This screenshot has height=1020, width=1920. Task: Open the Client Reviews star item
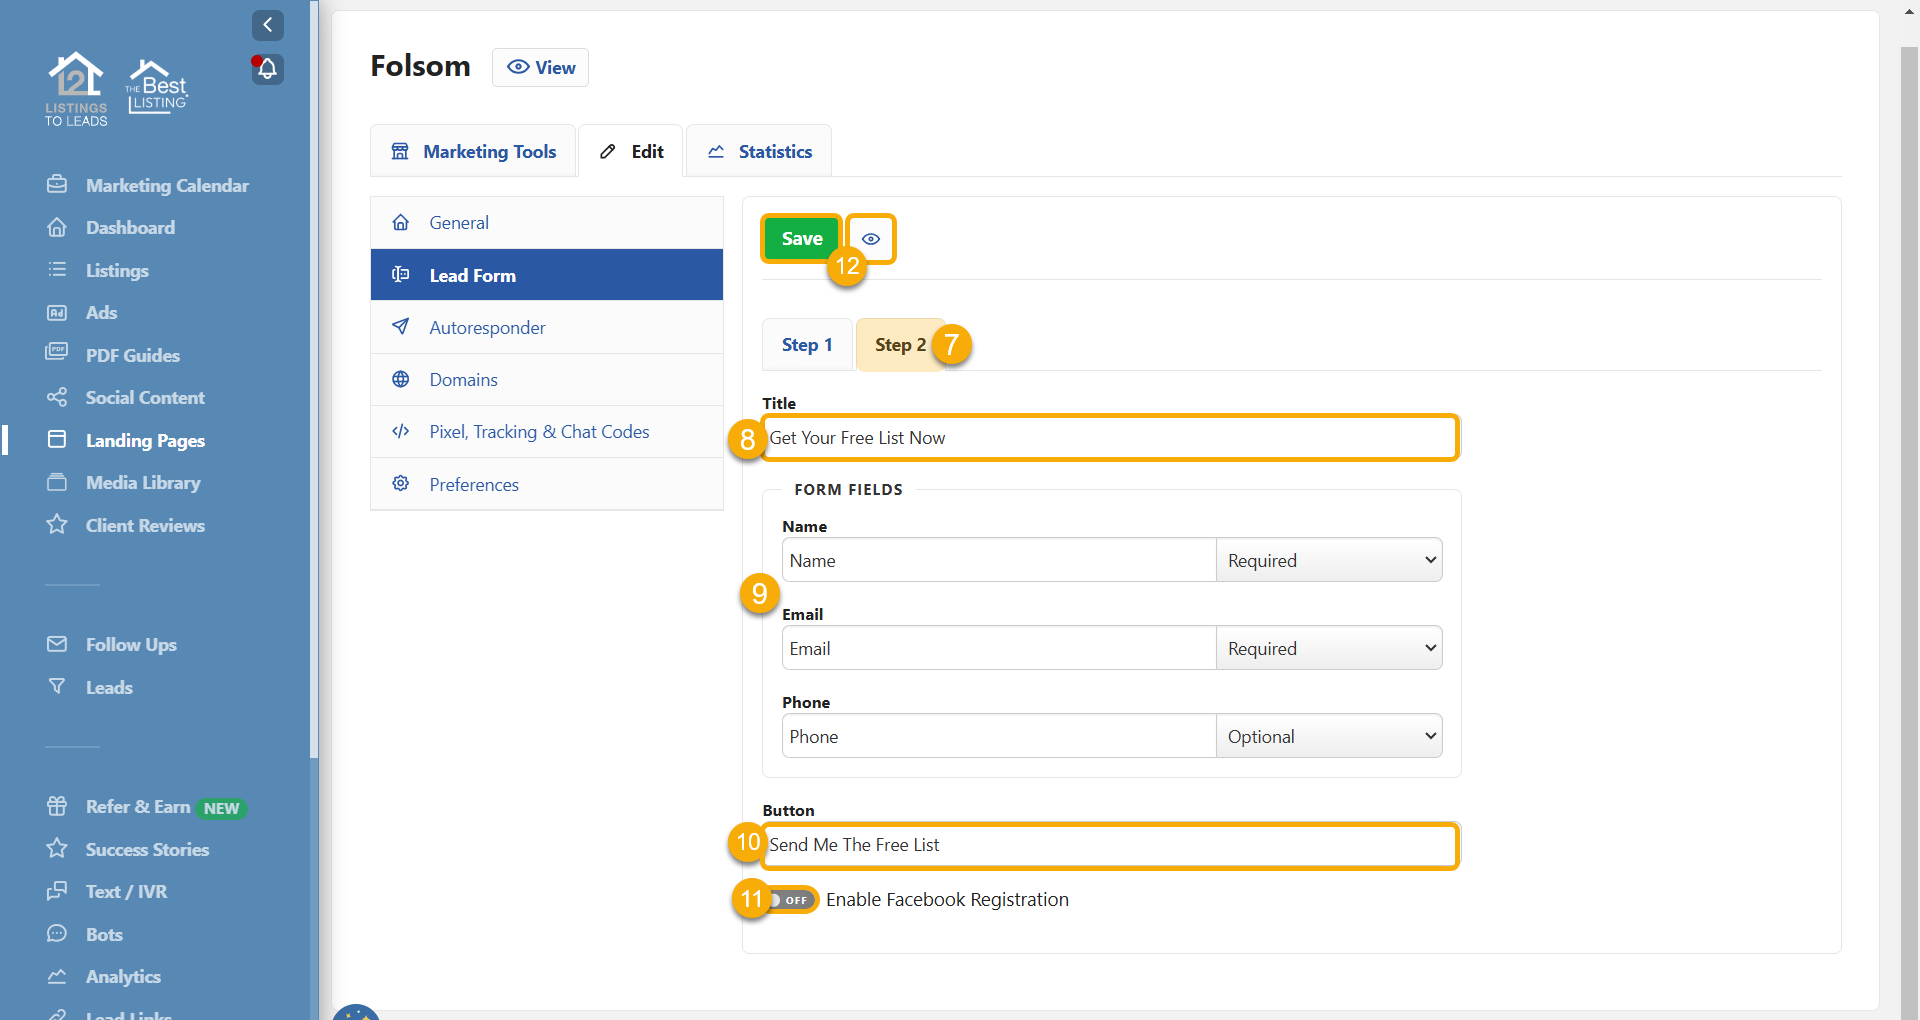pyautogui.click(x=144, y=526)
